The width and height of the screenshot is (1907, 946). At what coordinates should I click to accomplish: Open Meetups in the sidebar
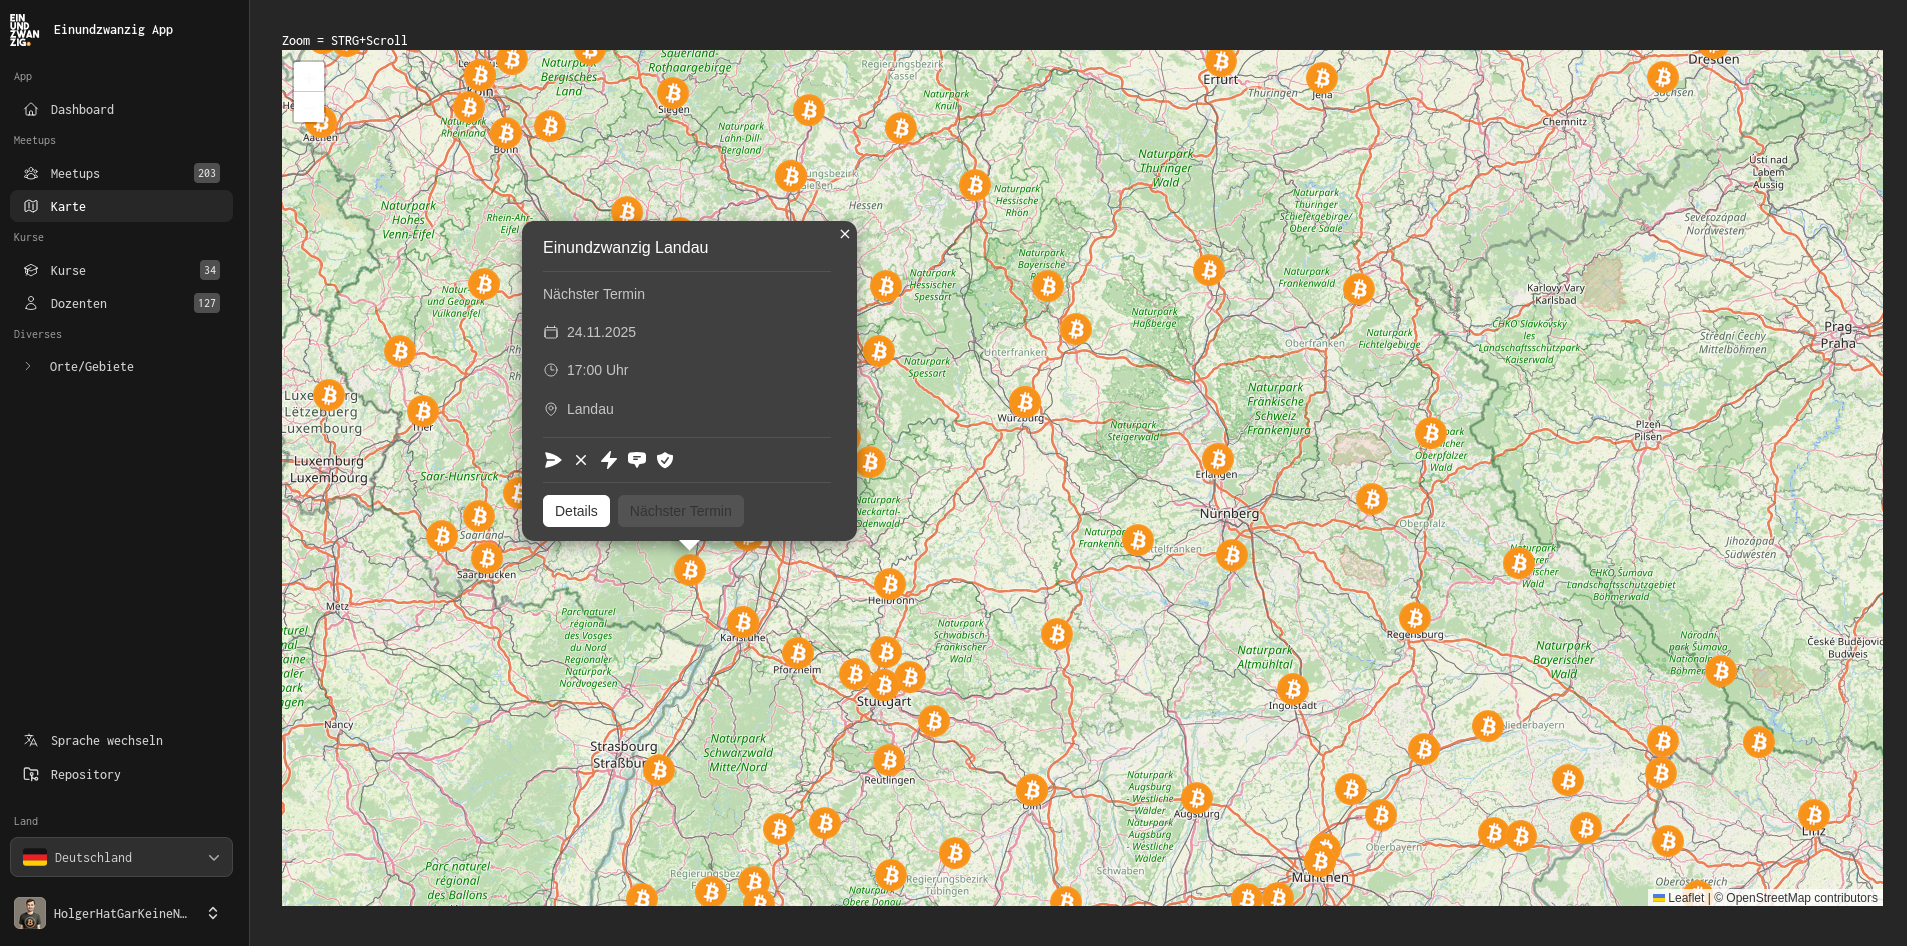click(x=75, y=173)
